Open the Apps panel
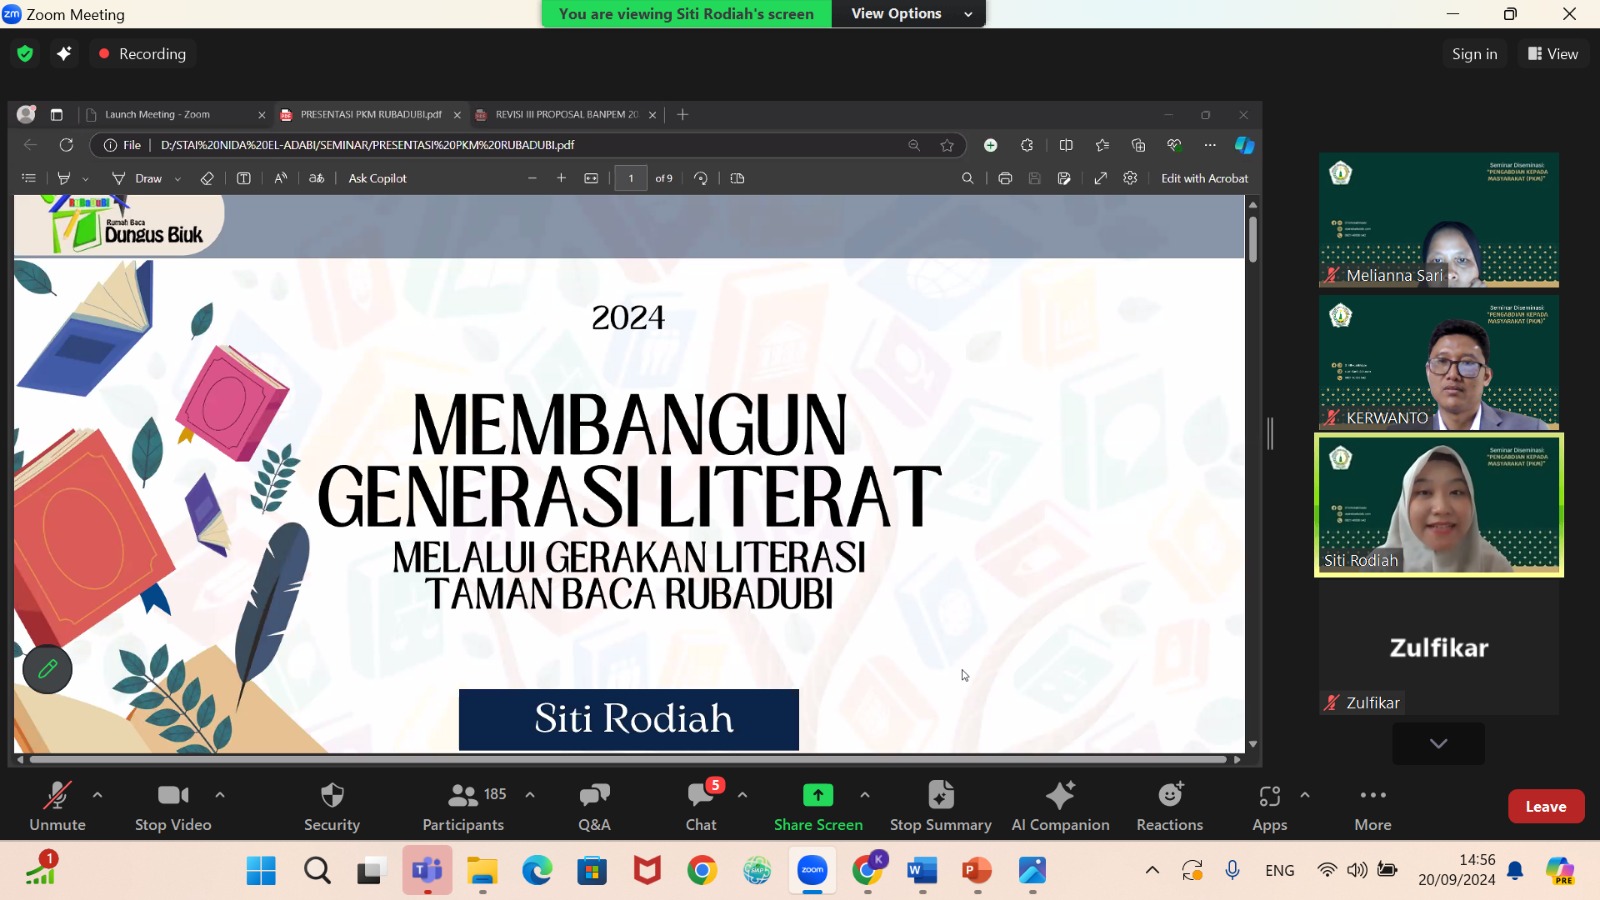The image size is (1600, 900). pyautogui.click(x=1269, y=806)
